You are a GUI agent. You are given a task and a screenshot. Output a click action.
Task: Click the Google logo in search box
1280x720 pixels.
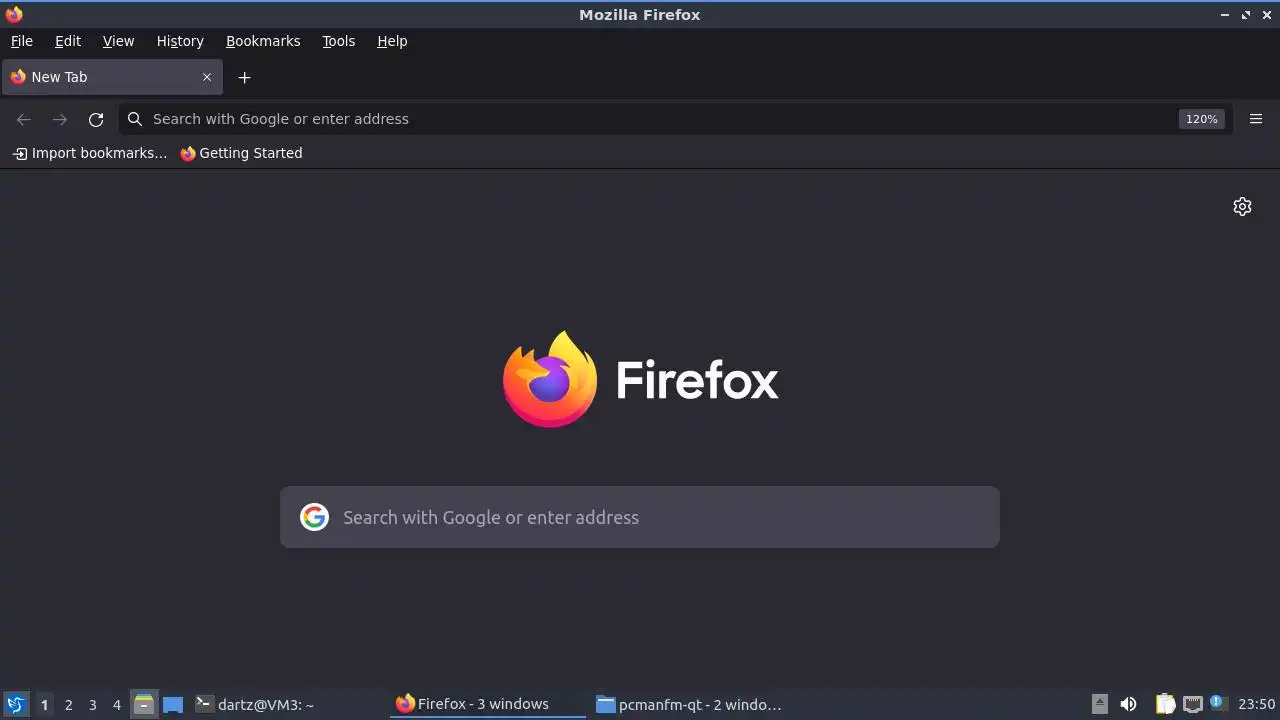314,517
